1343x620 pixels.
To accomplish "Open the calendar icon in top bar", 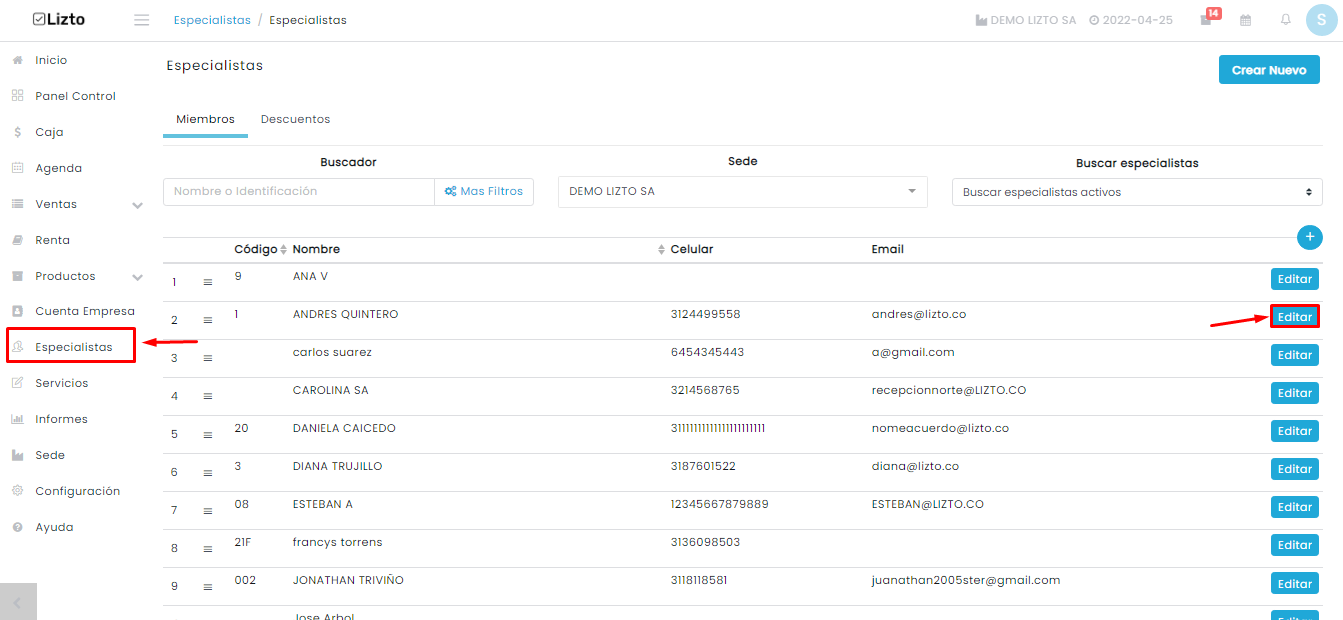I will point(1246,20).
